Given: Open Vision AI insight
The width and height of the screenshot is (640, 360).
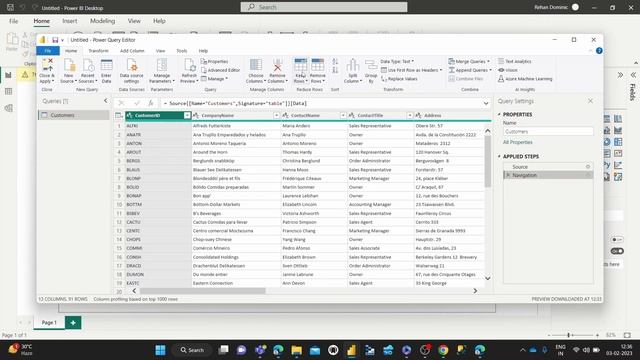Looking at the screenshot, I should pos(508,70).
